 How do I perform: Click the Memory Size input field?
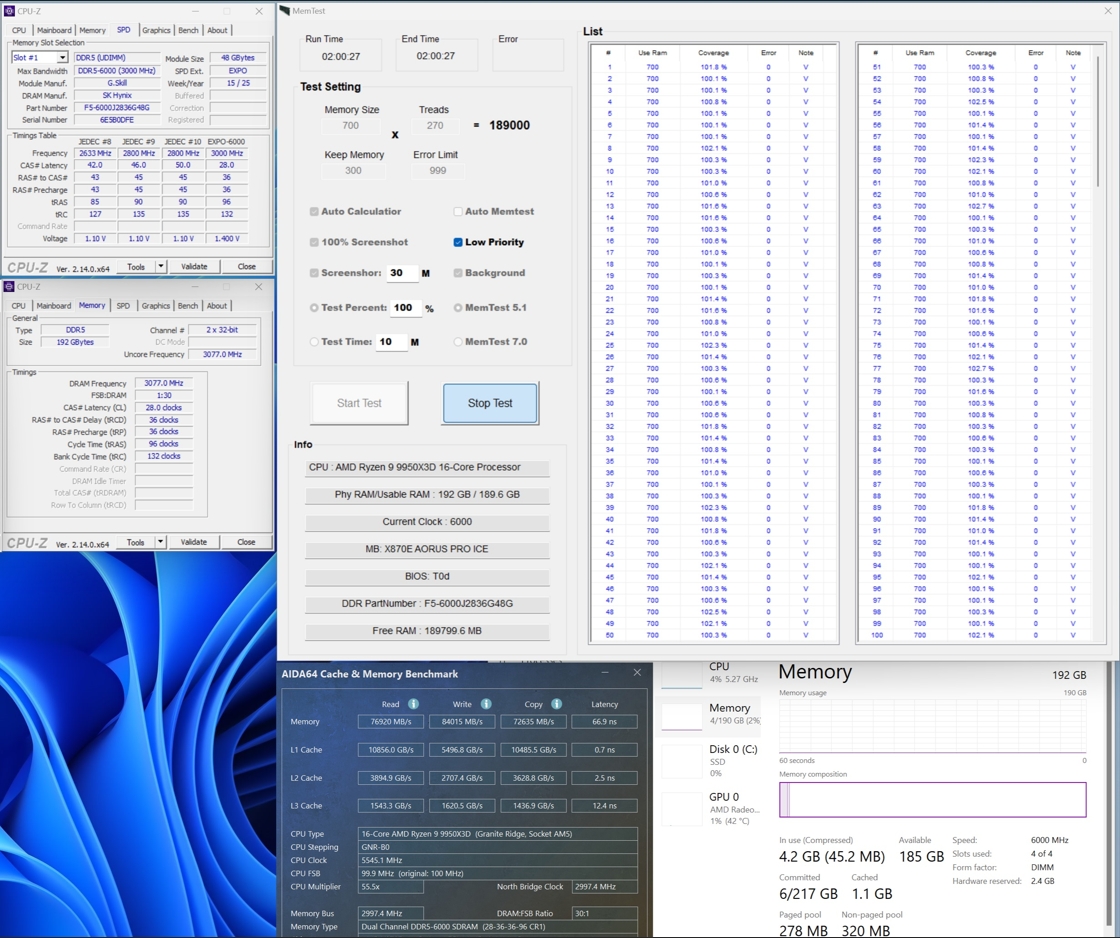(x=351, y=126)
